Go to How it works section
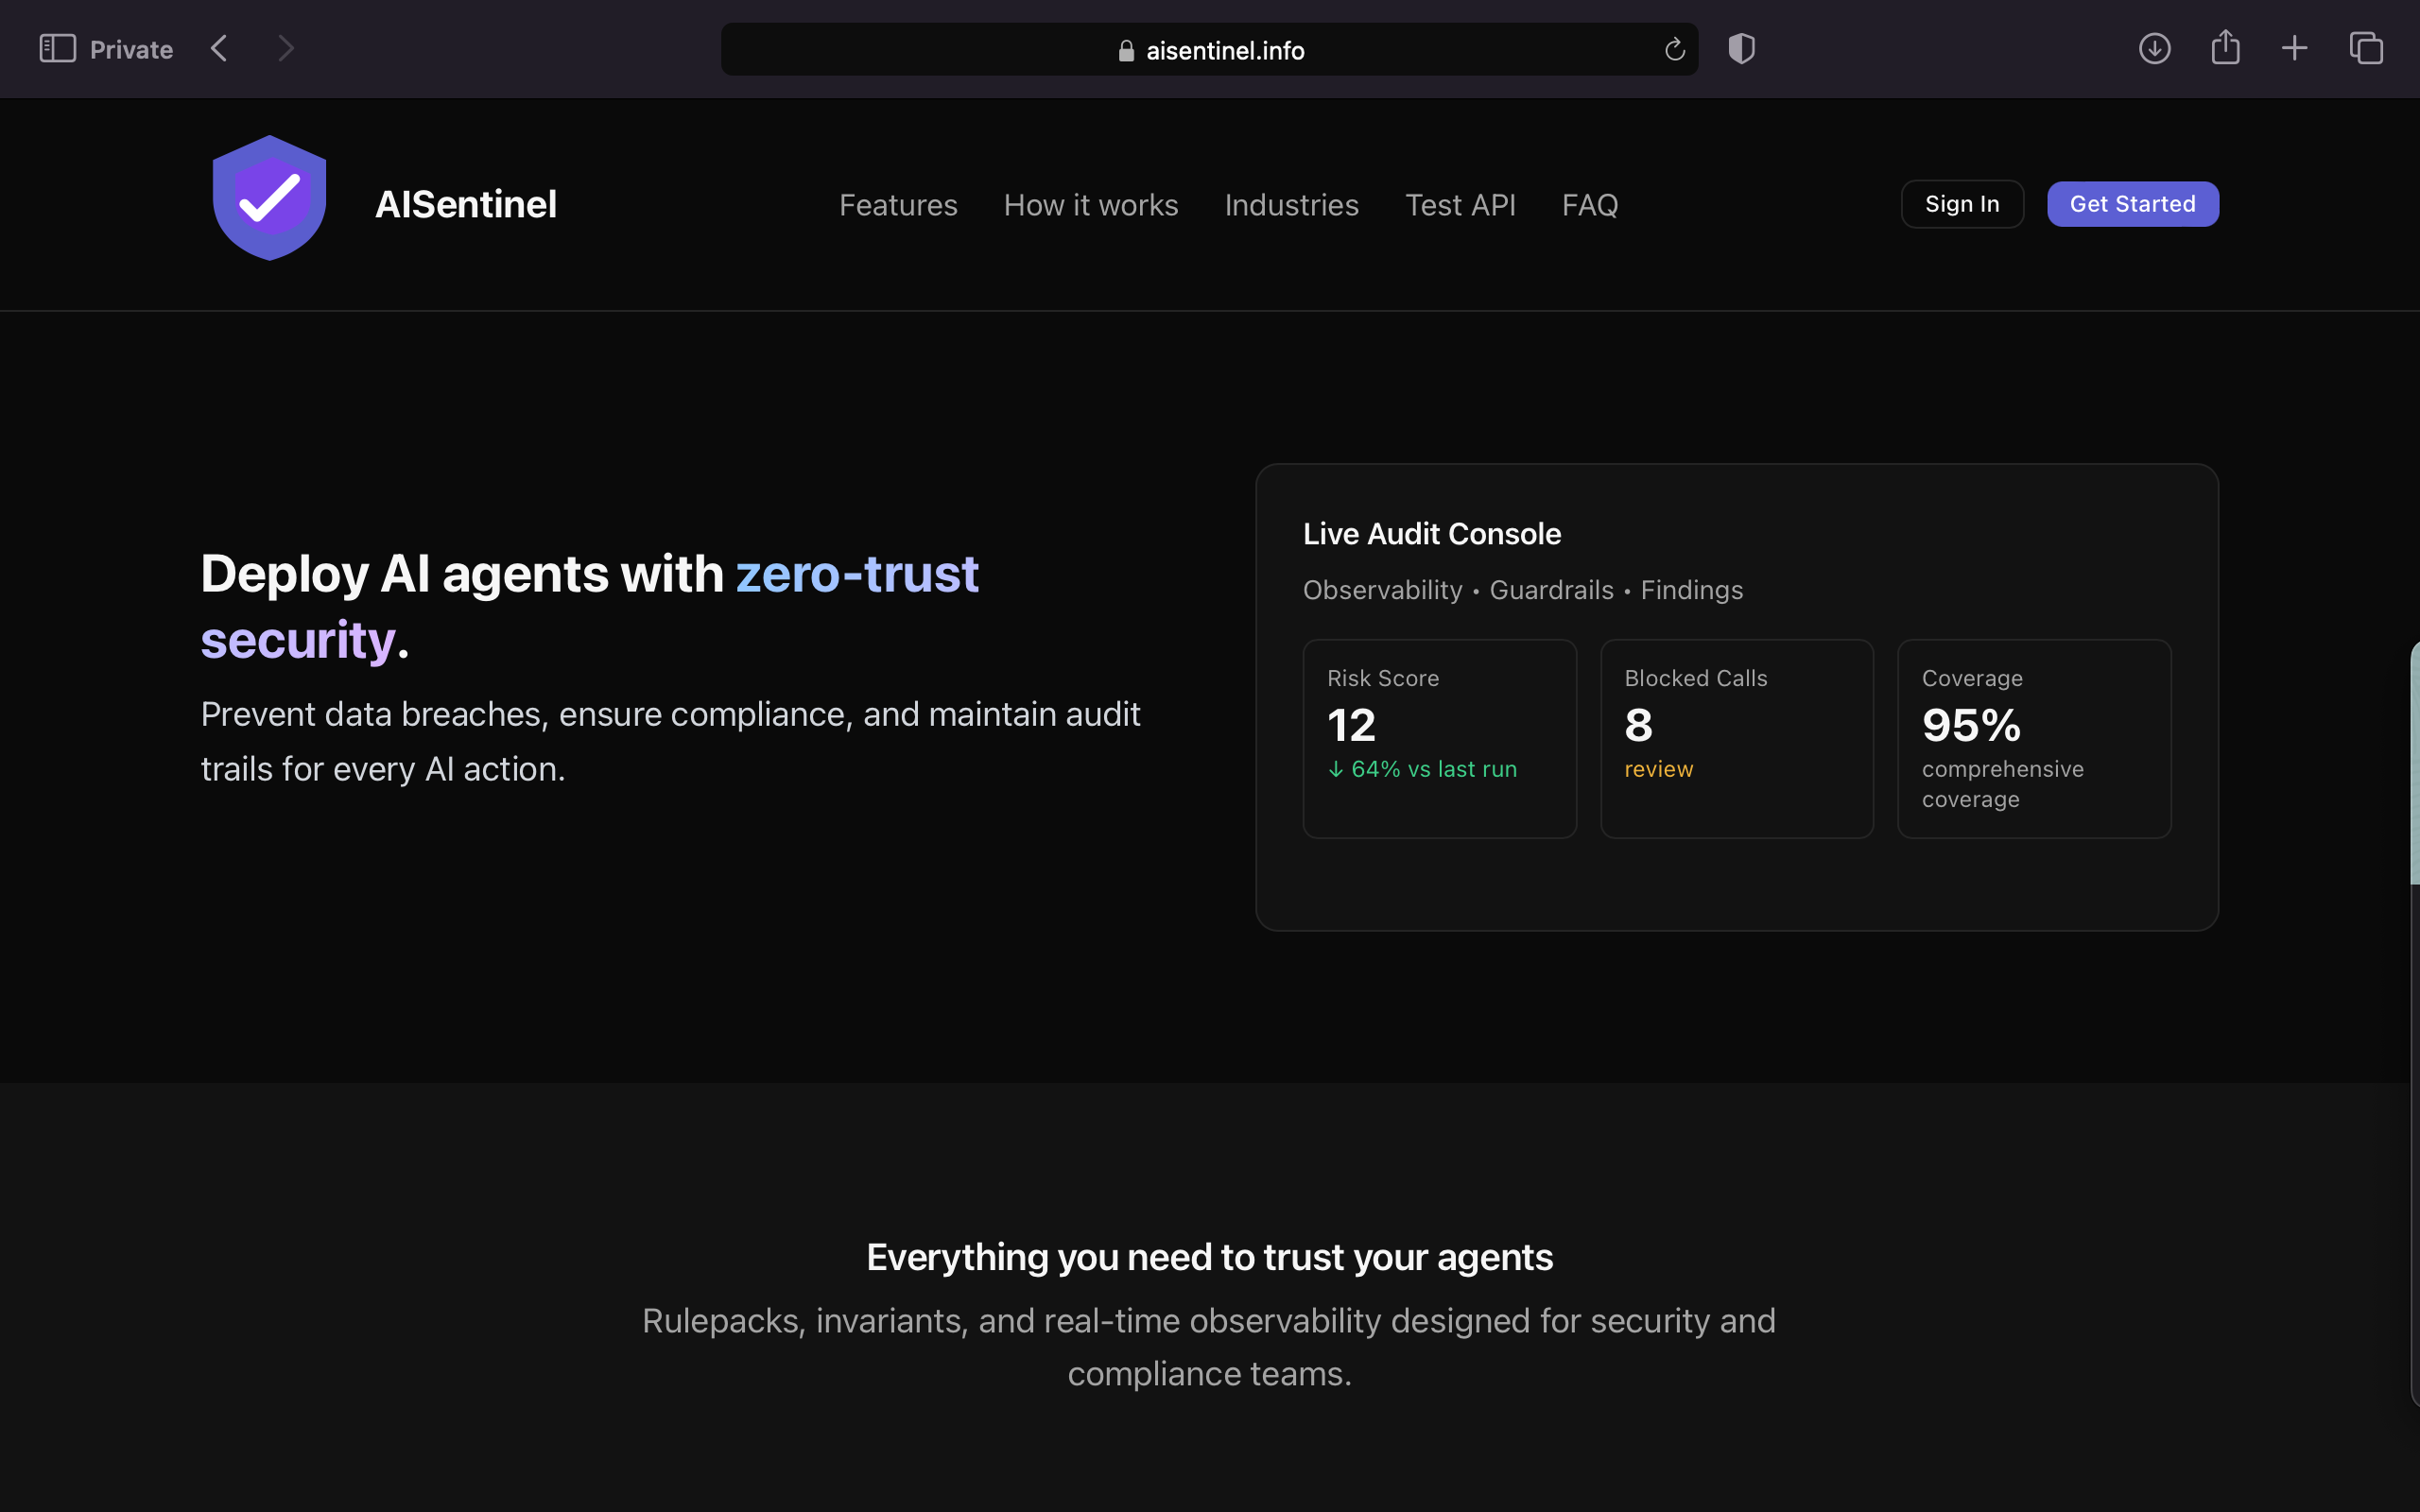The height and width of the screenshot is (1512, 2420). [1091, 205]
